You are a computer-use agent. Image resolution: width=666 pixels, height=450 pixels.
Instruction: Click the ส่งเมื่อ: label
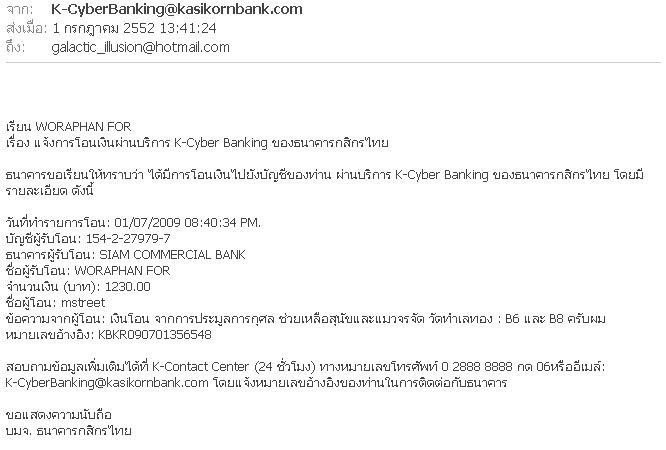pos(26,28)
